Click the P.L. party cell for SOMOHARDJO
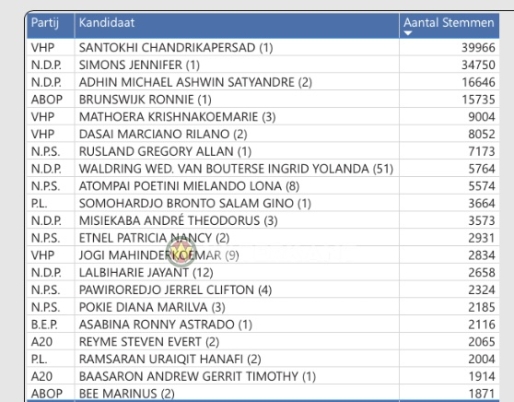 tap(39, 204)
